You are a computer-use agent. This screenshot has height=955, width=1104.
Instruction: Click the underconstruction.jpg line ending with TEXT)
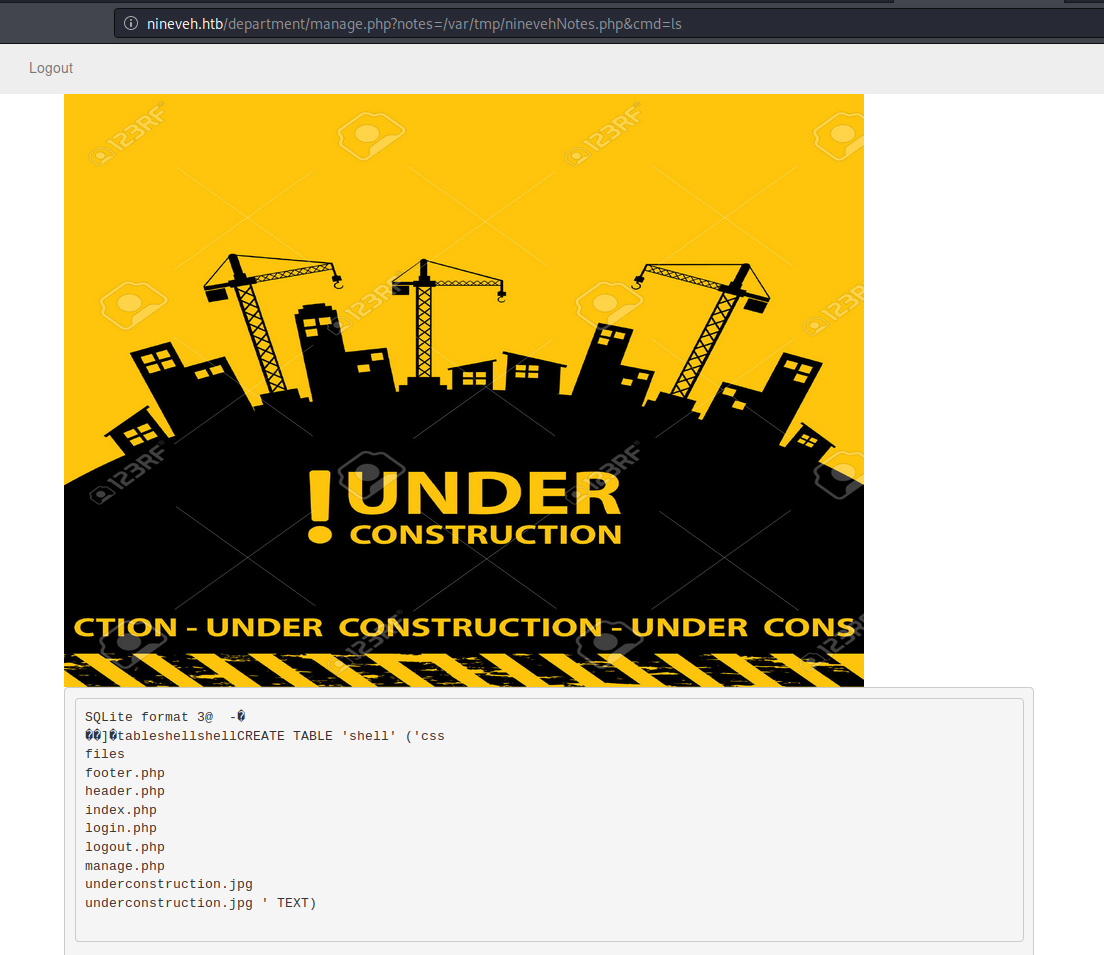point(201,903)
